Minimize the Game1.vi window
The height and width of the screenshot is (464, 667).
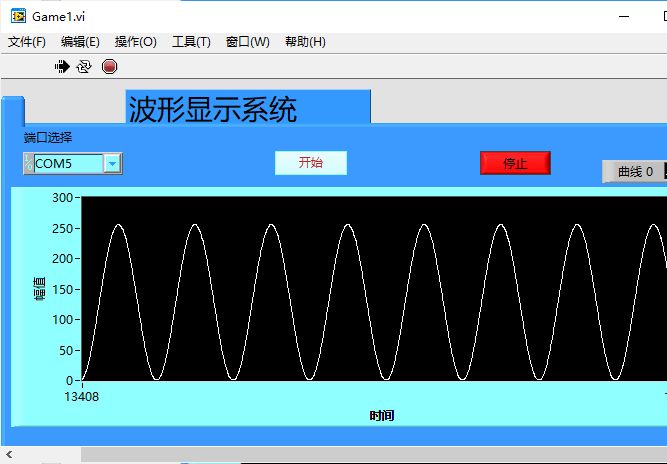pos(624,17)
